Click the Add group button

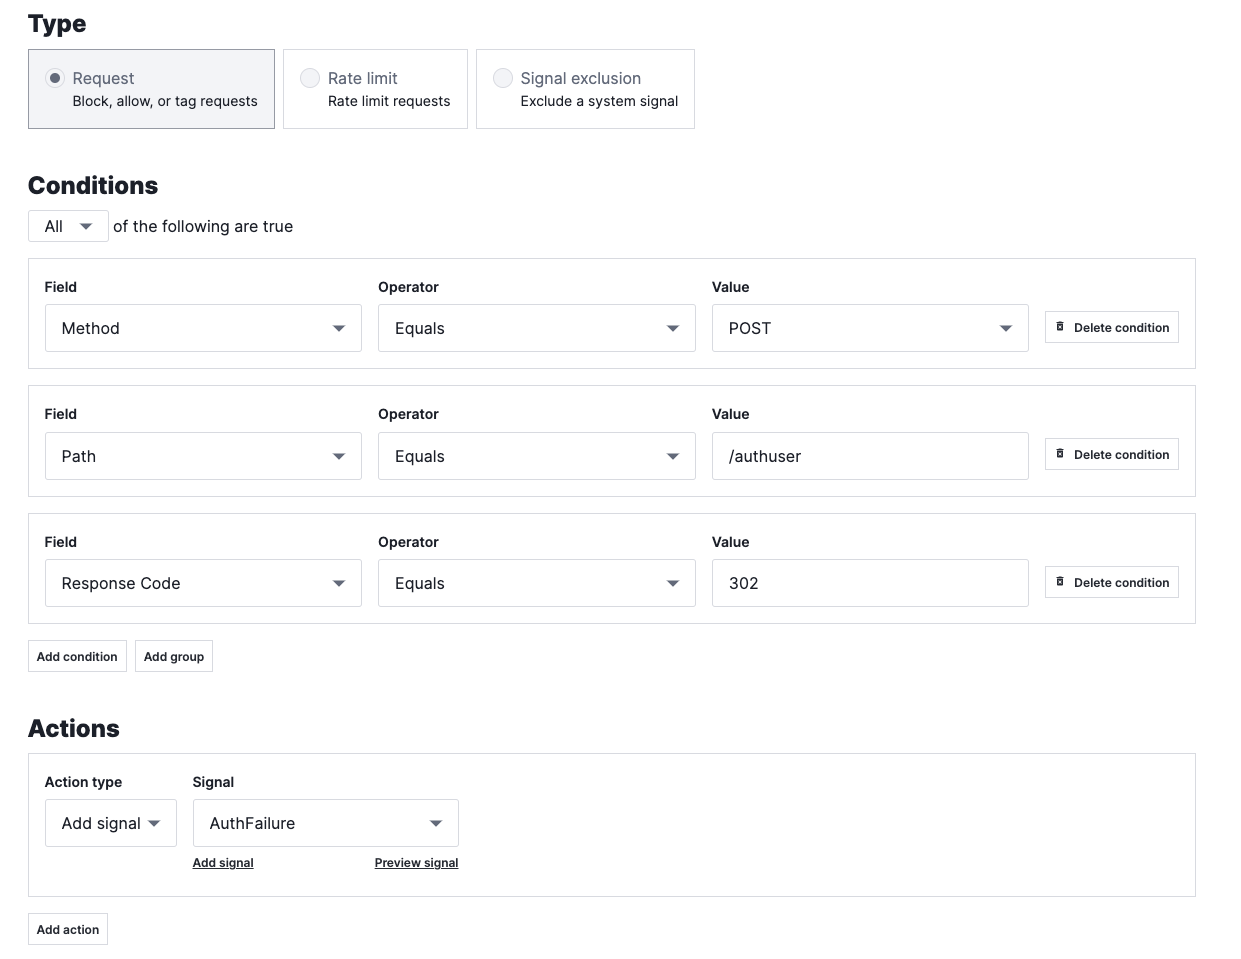(x=174, y=657)
